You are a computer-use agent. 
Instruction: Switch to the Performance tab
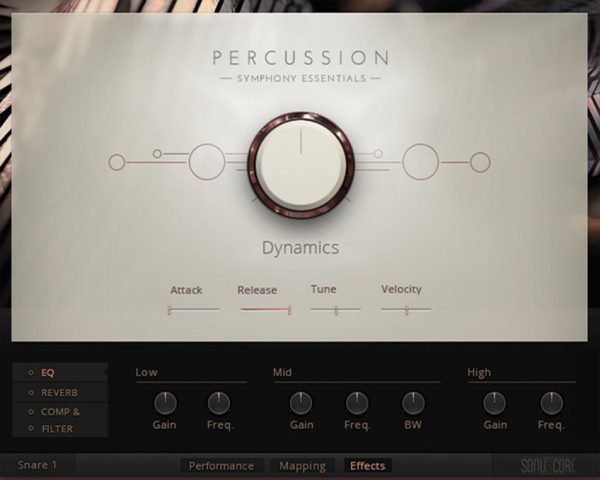(223, 466)
